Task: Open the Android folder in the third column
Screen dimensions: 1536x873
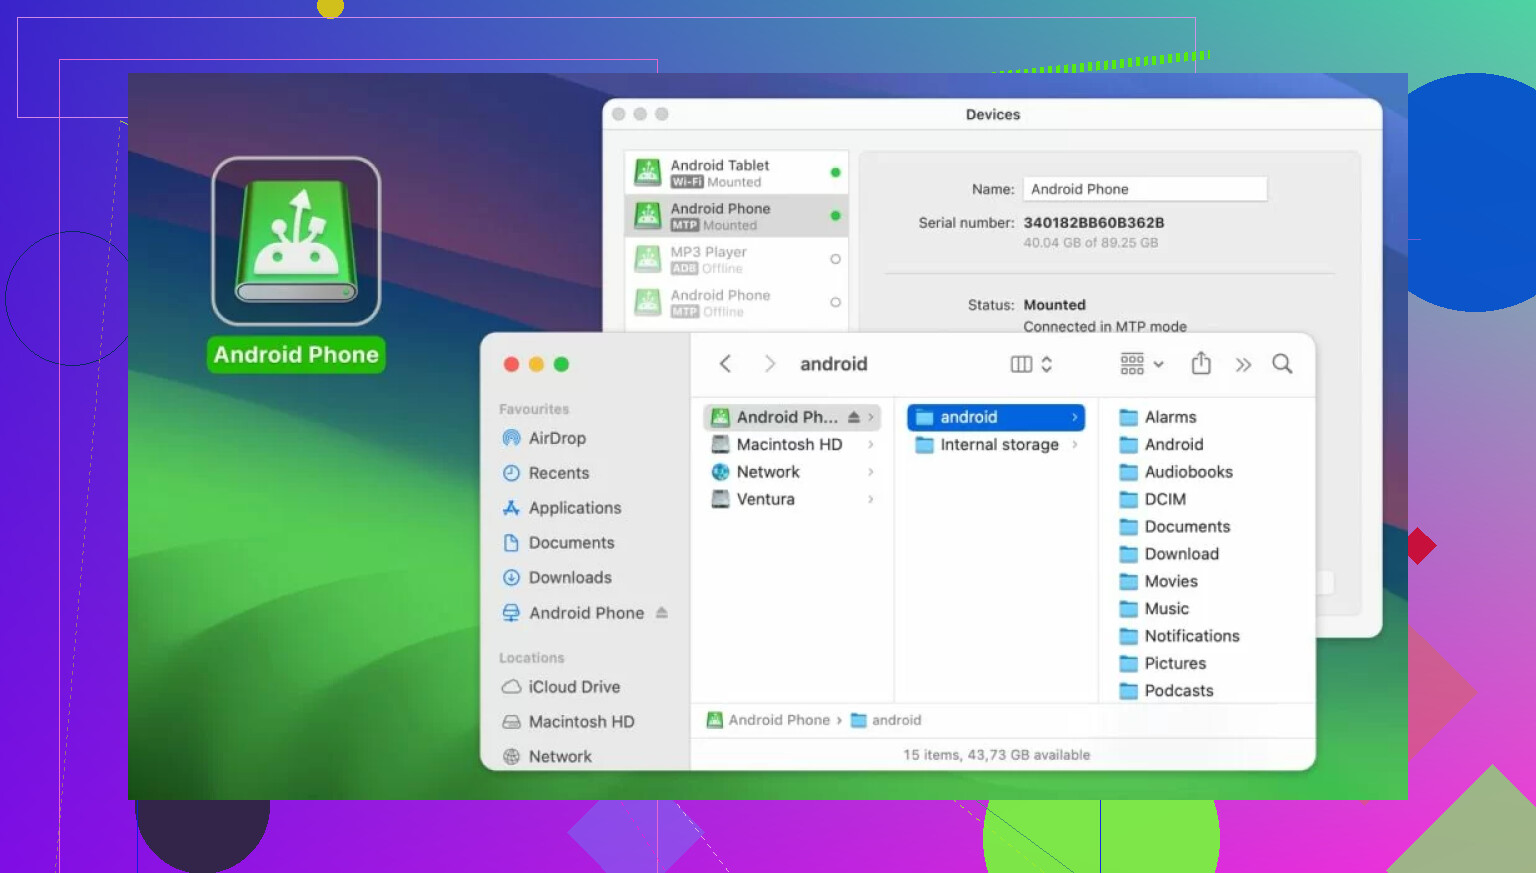Action: [x=1161, y=444]
